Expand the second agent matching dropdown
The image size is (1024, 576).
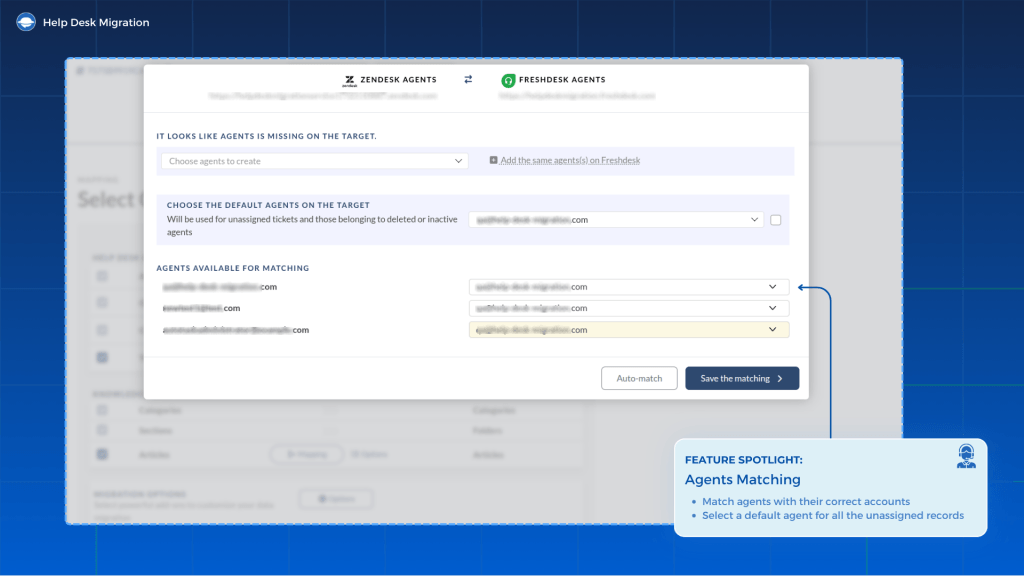pyautogui.click(x=629, y=308)
